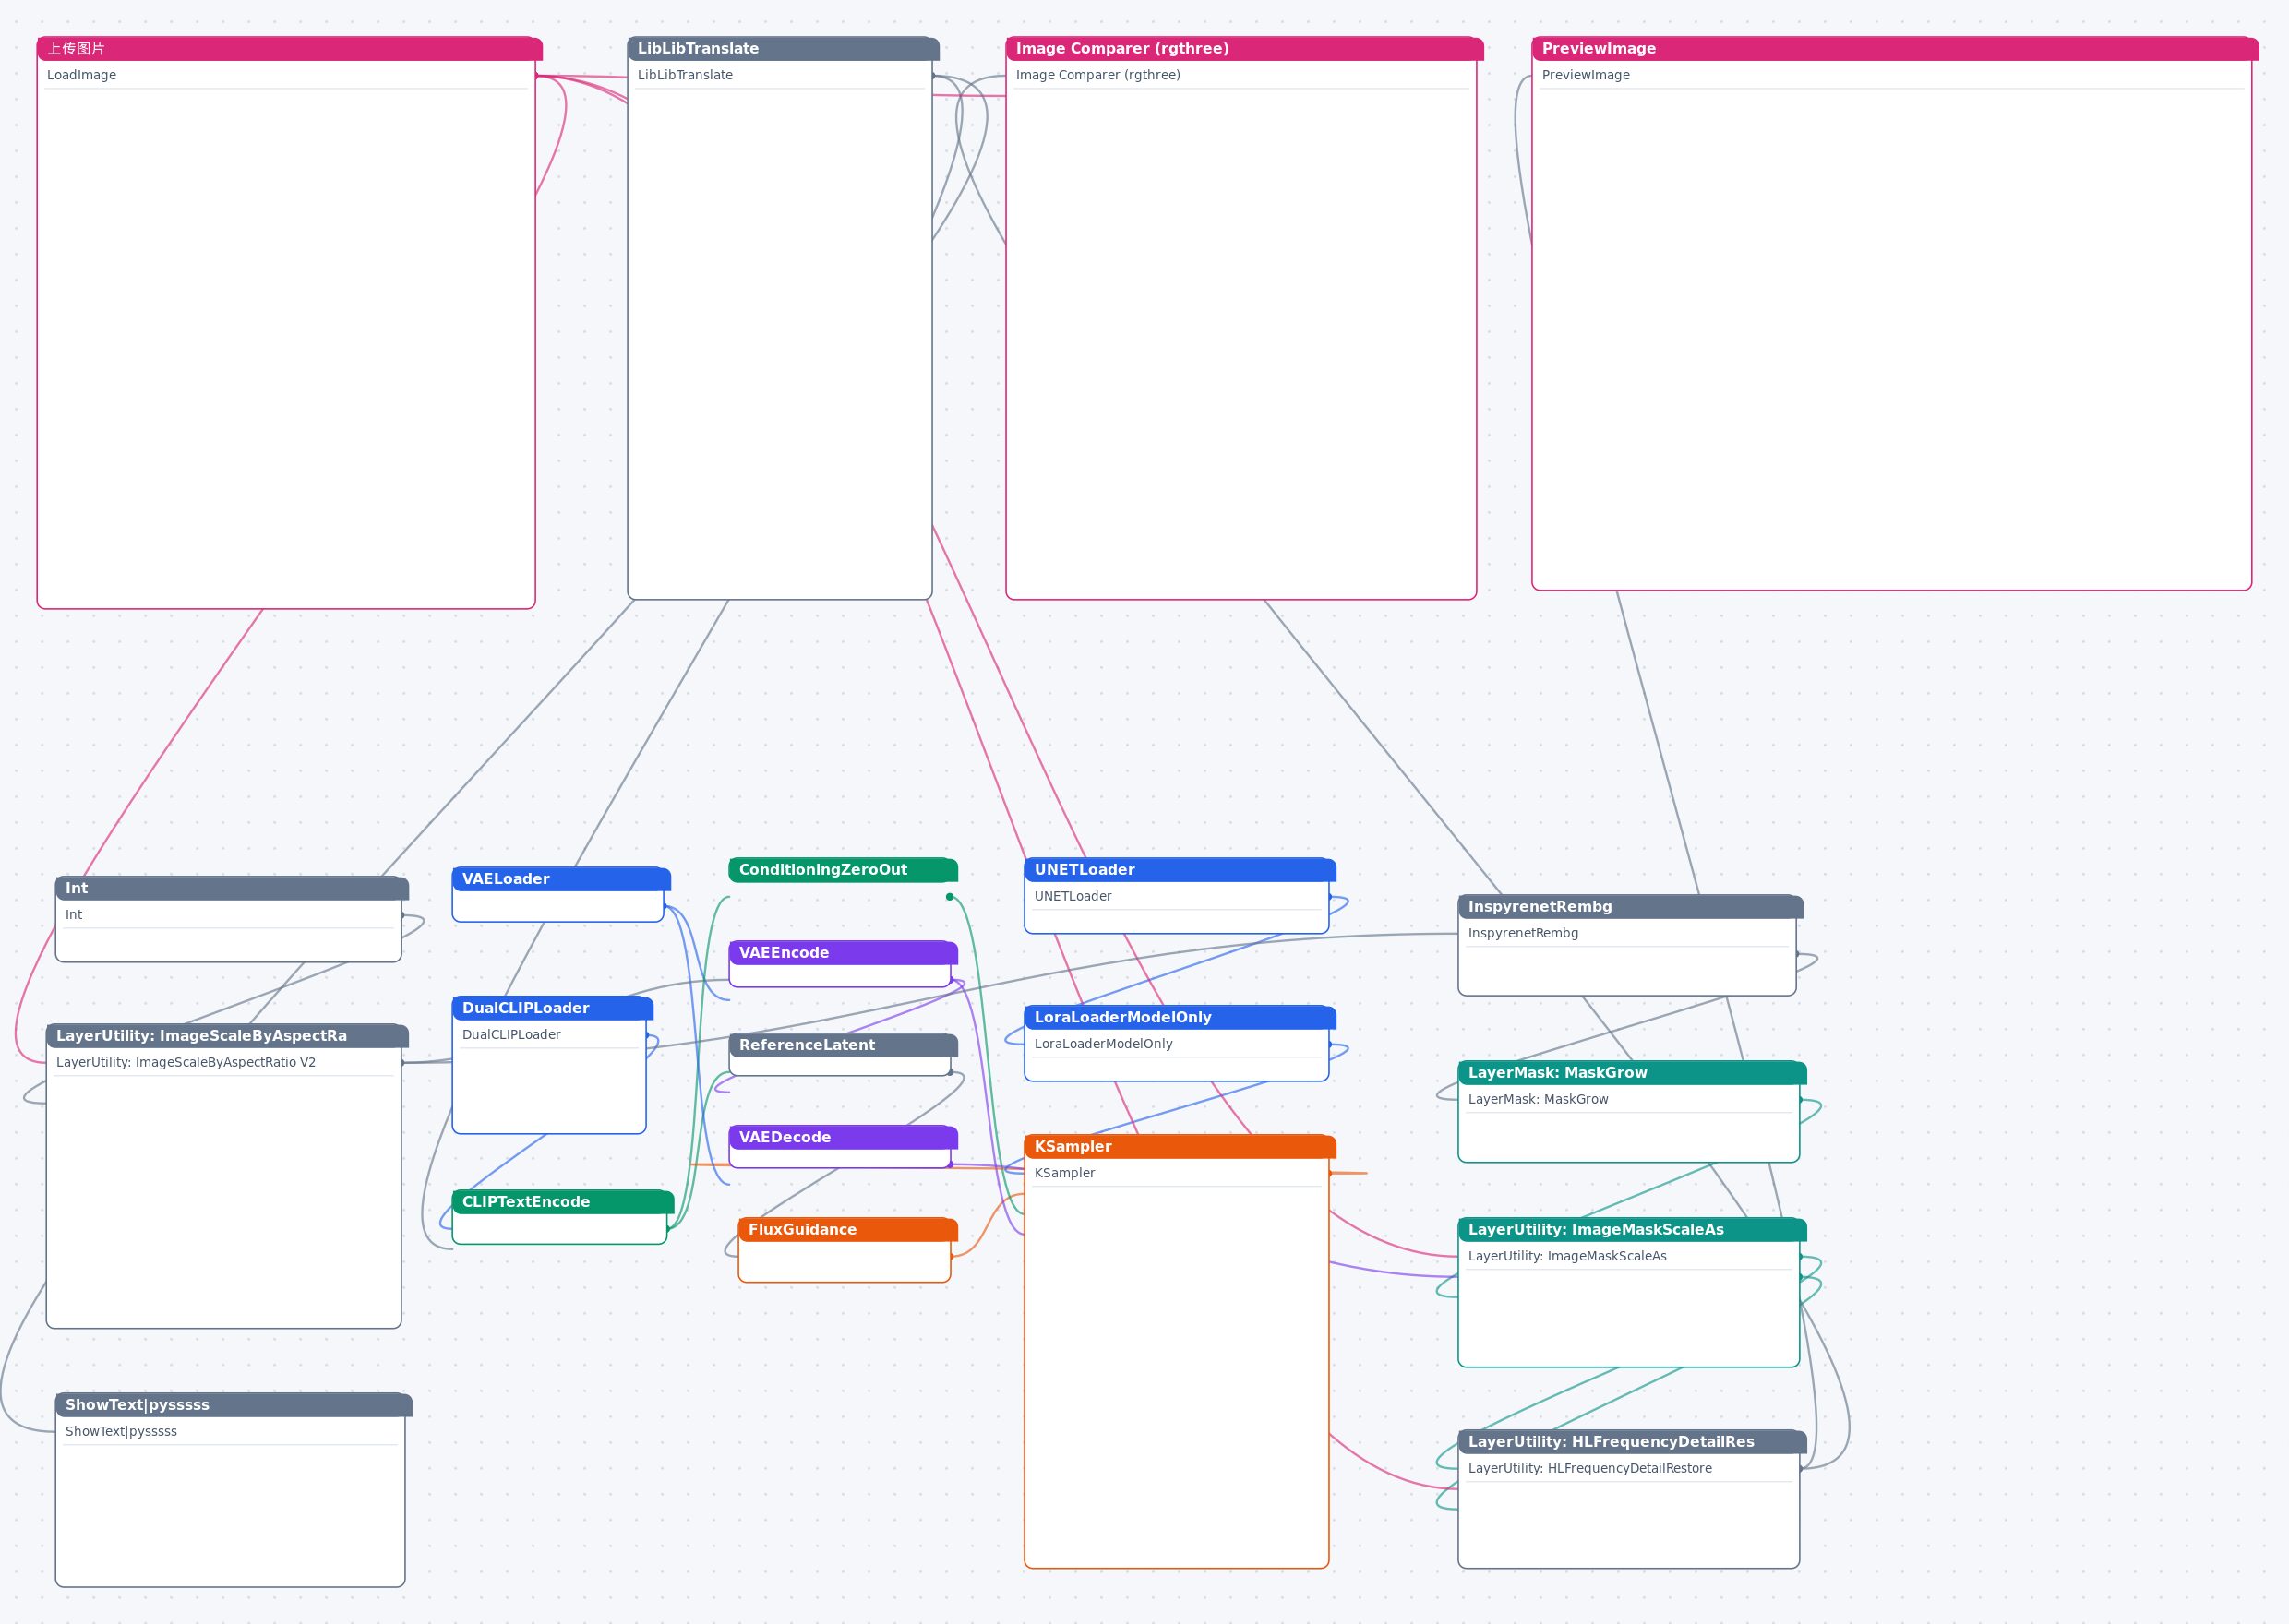This screenshot has width=2289, height=1624.
Task: Select the Image Comparer (rgthree) node header
Action: [x=1244, y=48]
